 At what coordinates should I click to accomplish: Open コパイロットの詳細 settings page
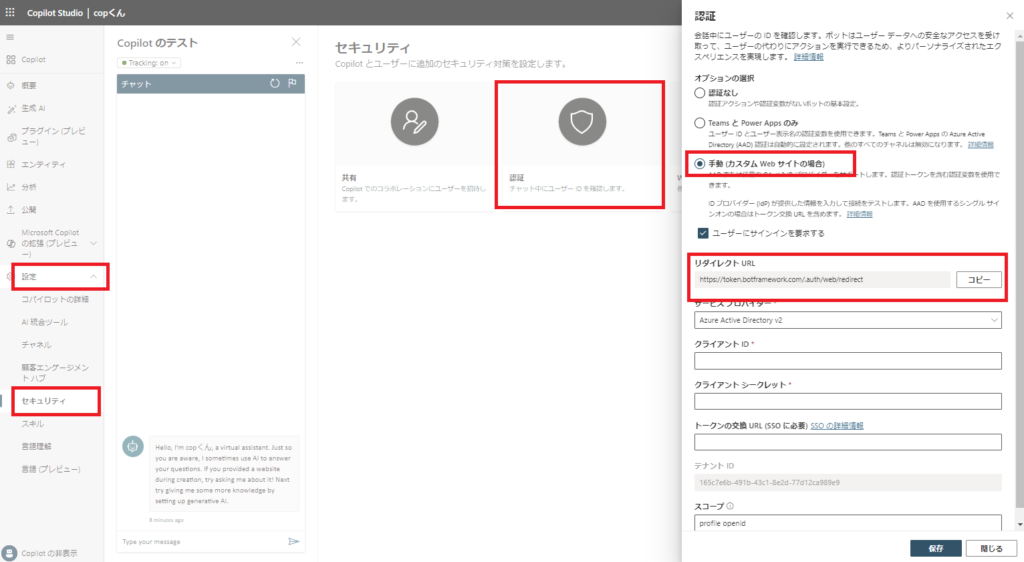(55, 299)
